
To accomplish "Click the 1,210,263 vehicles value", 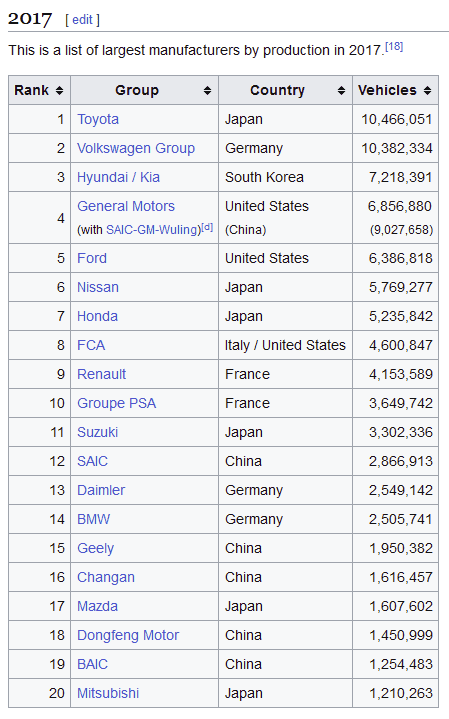I will 400,693.
